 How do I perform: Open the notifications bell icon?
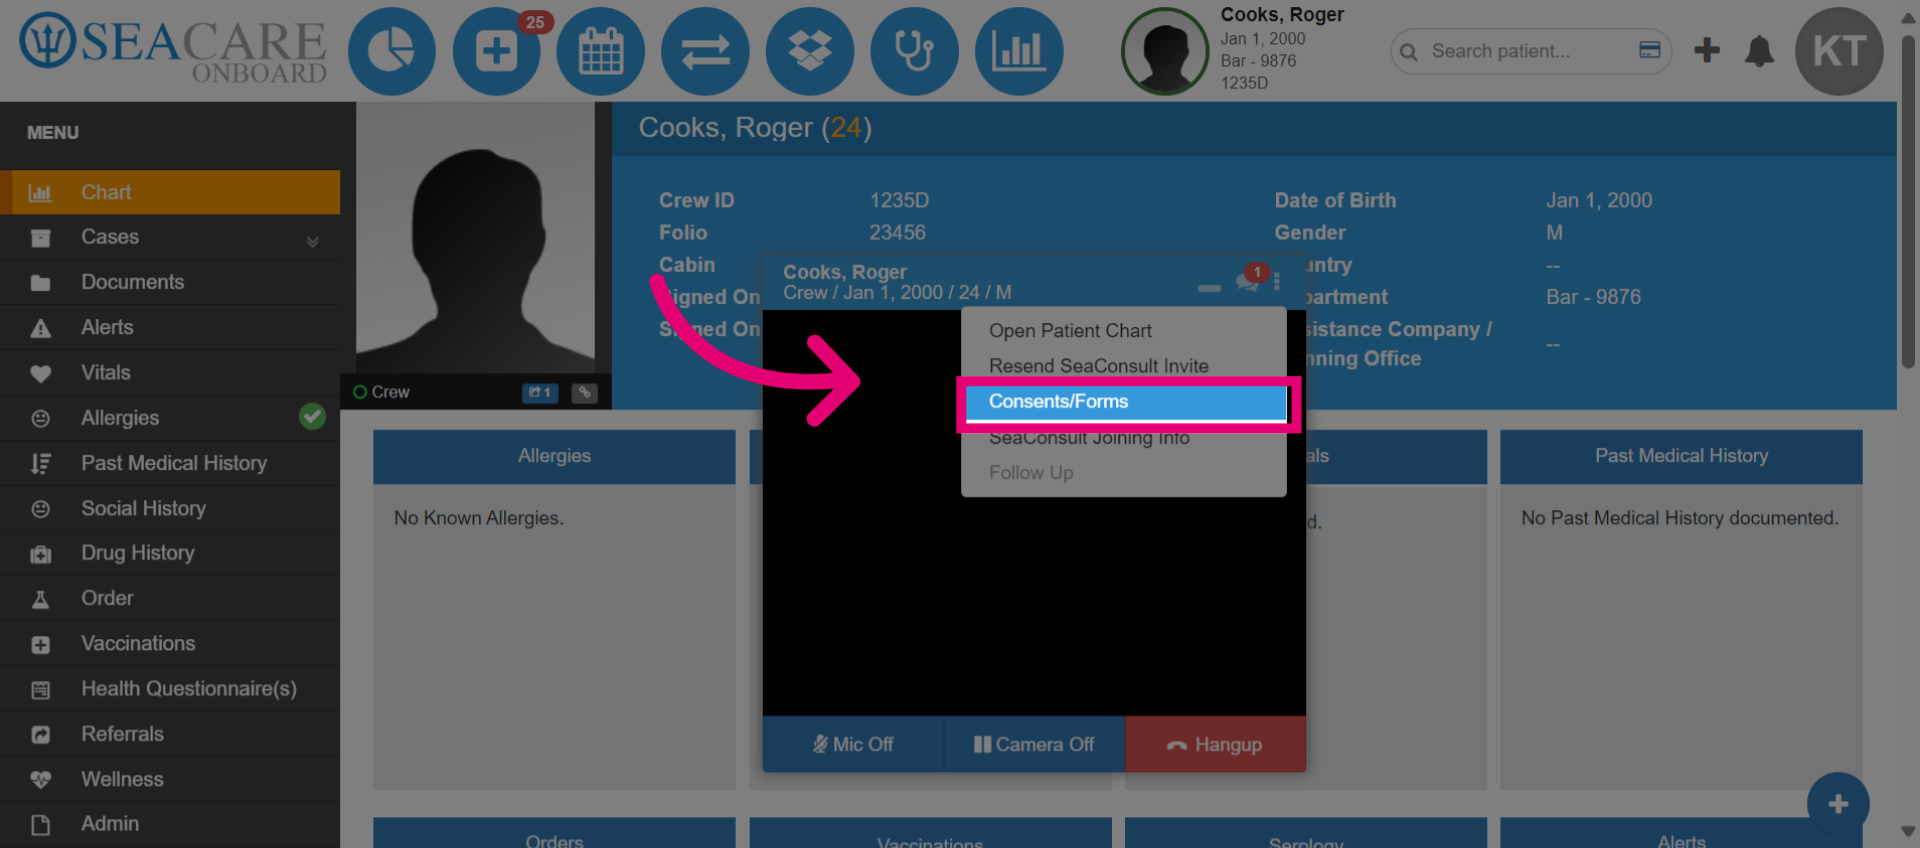click(x=1759, y=51)
